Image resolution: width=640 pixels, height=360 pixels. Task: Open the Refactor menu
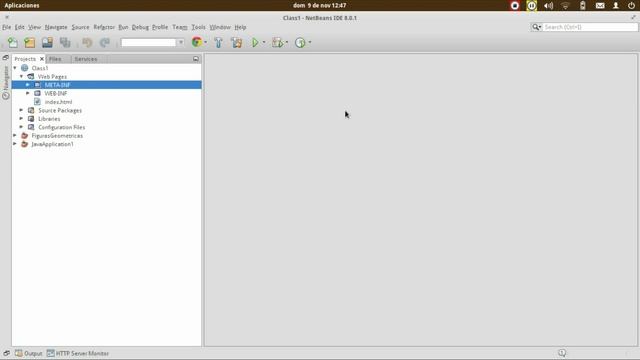point(104,27)
